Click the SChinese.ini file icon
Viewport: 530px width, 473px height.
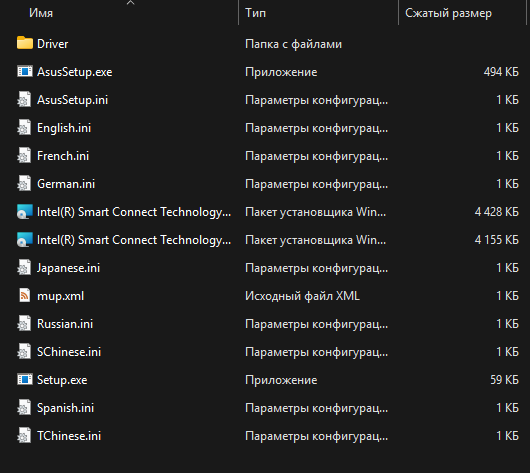(x=24, y=352)
